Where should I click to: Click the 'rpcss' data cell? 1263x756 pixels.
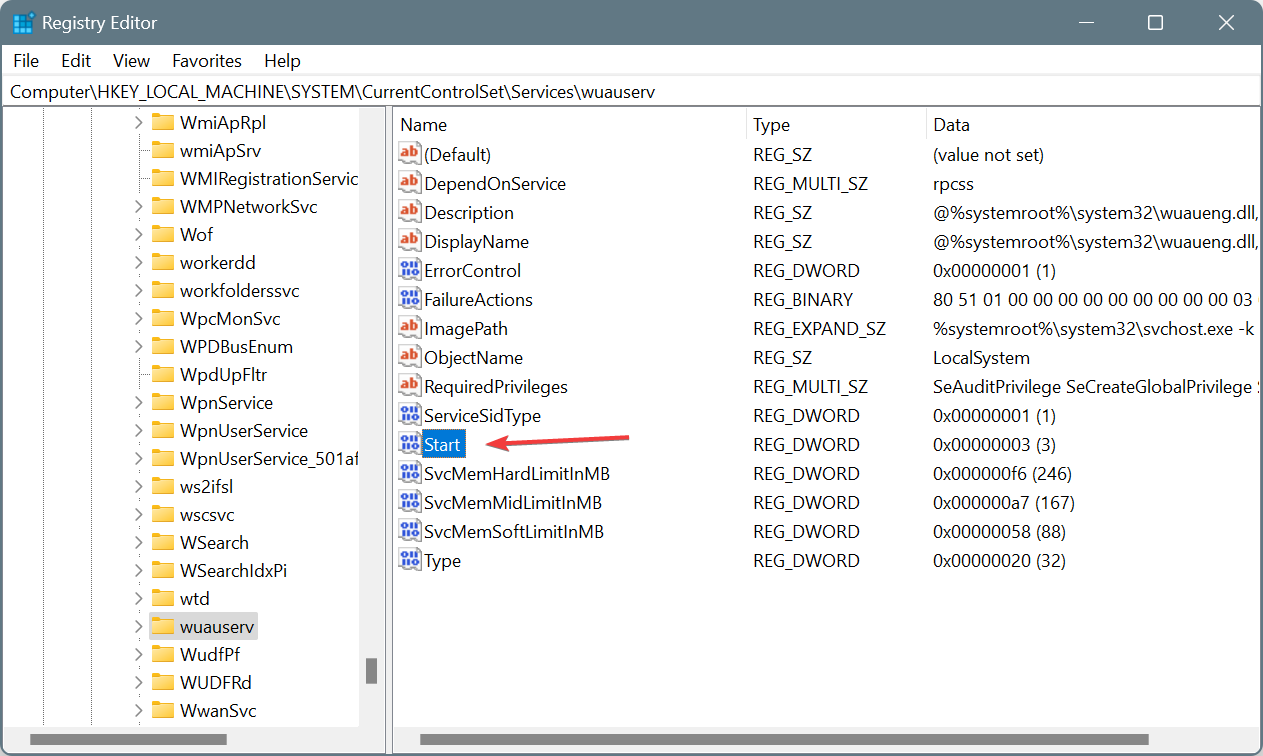coord(953,183)
